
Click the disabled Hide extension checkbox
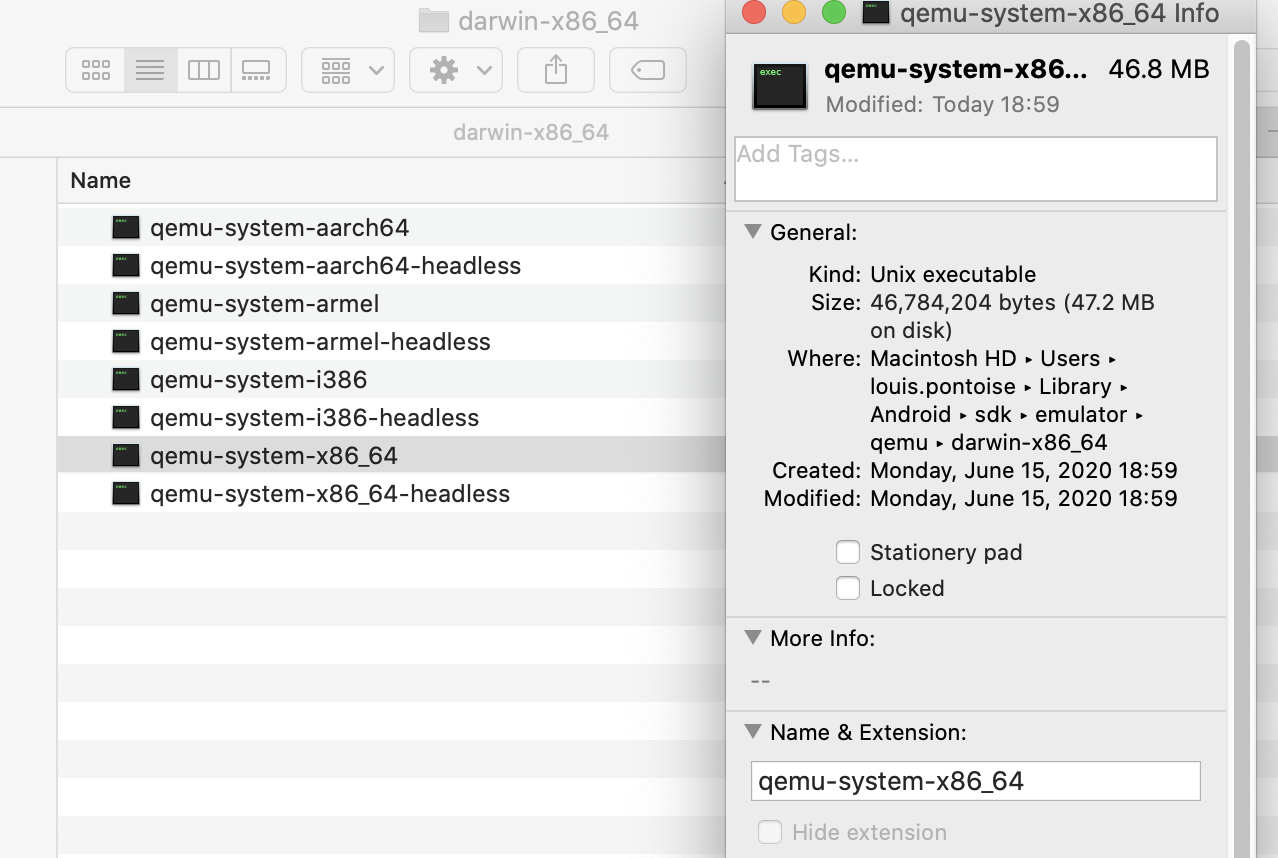[x=770, y=832]
